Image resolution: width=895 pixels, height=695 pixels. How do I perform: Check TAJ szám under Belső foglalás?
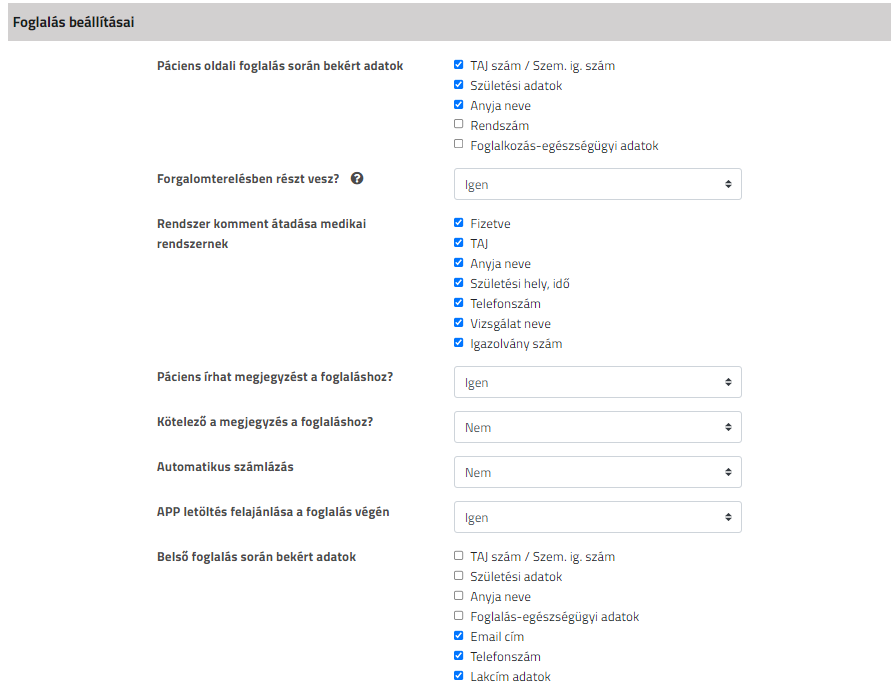(458, 555)
